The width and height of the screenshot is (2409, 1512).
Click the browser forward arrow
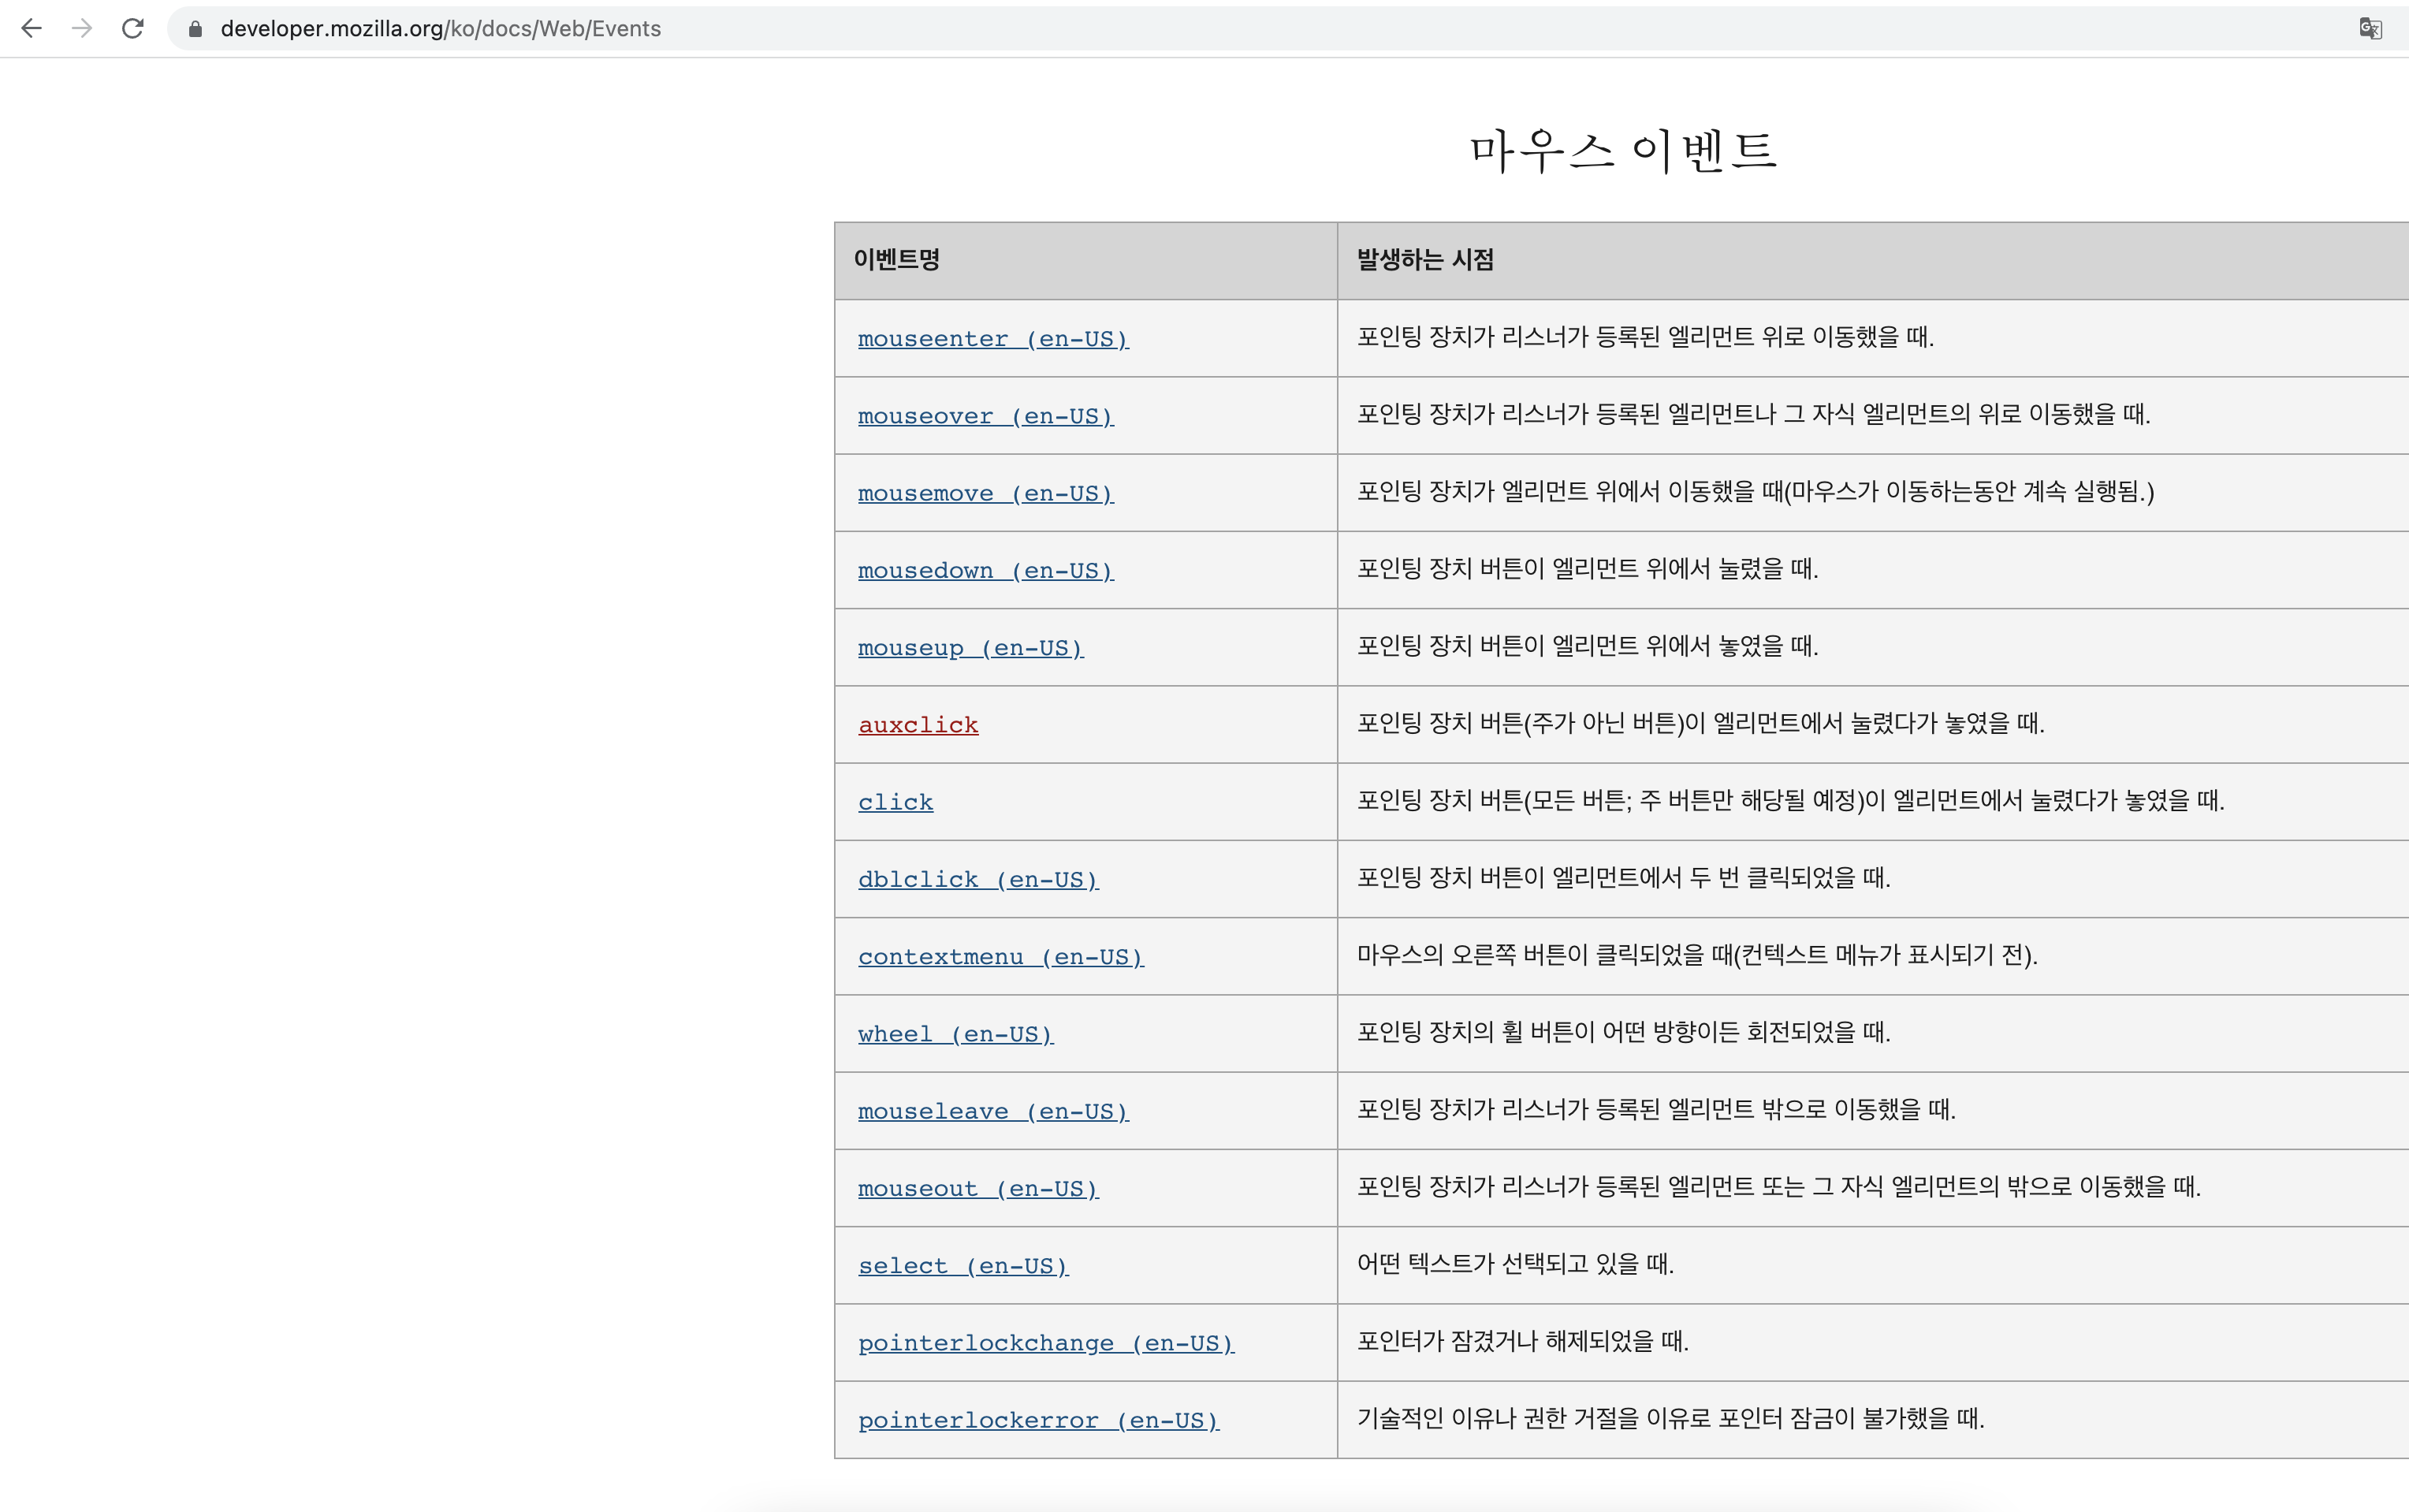click(x=82, y=29)
